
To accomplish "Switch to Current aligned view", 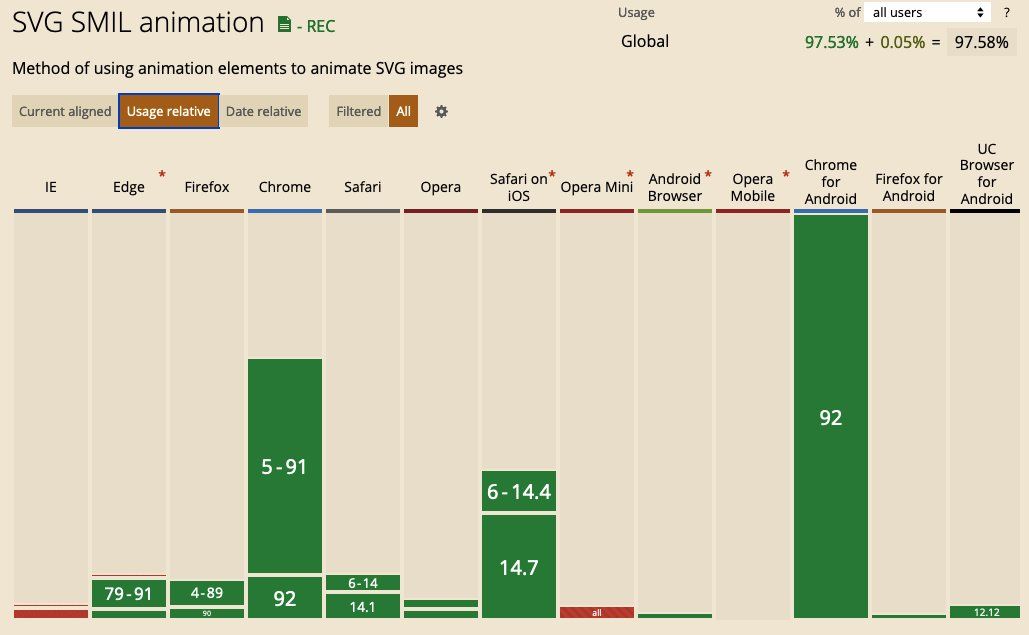I will tap(65, 112).
